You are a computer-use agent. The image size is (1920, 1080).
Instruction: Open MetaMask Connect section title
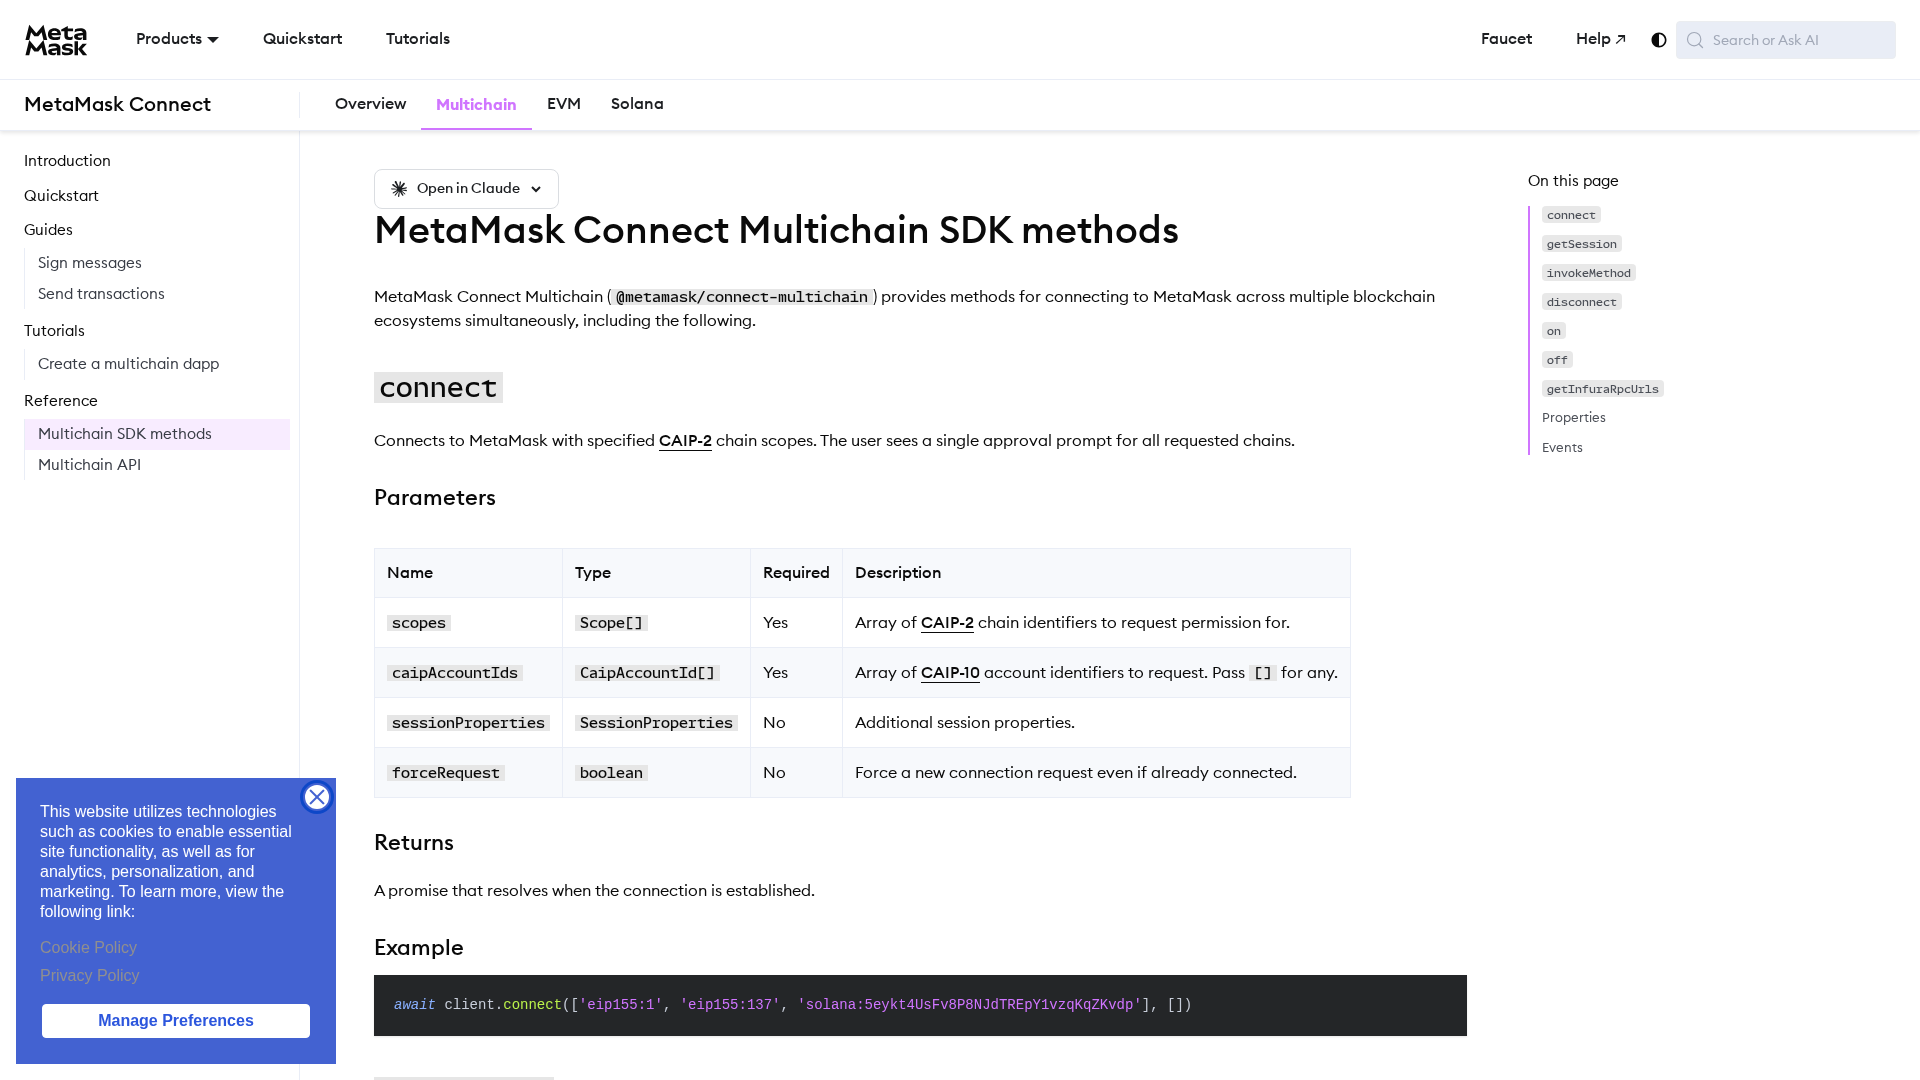click(x=117, y=105)
